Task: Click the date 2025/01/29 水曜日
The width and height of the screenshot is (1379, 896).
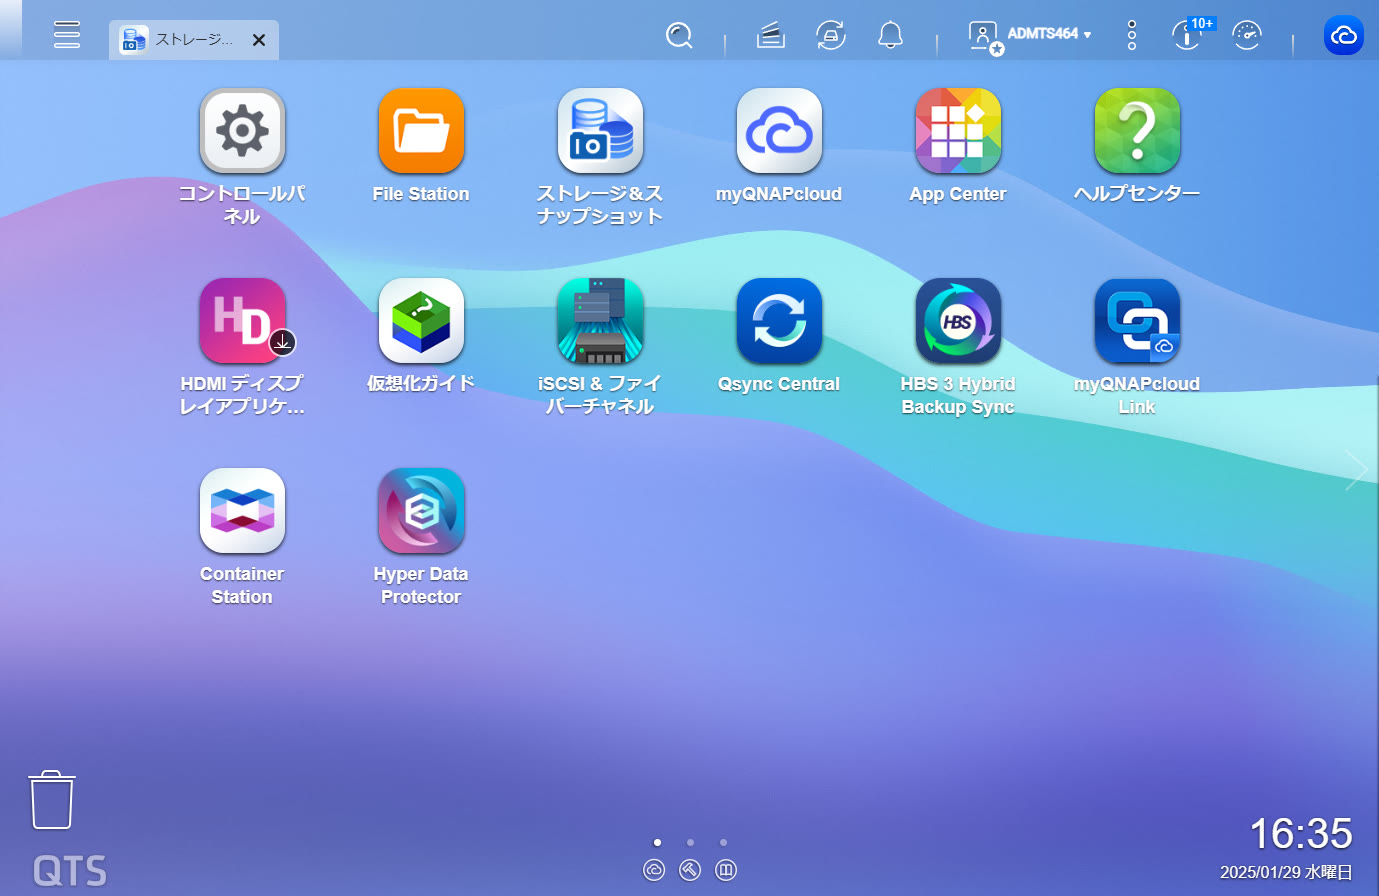Action: click(1286, 872)
